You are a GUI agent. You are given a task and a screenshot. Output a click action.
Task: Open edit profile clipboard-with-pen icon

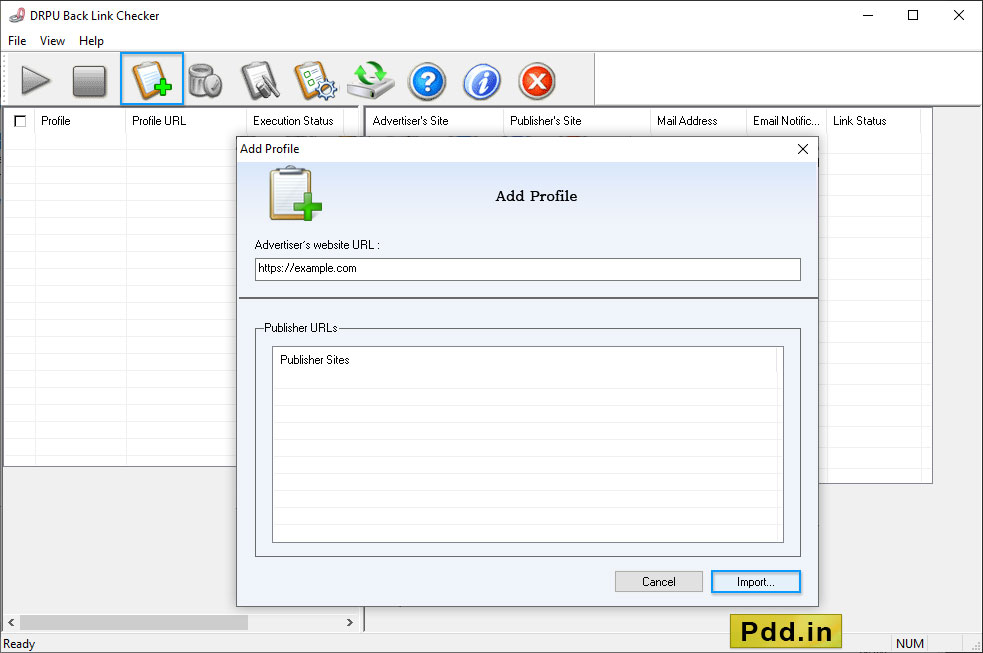tap(260, 80)
